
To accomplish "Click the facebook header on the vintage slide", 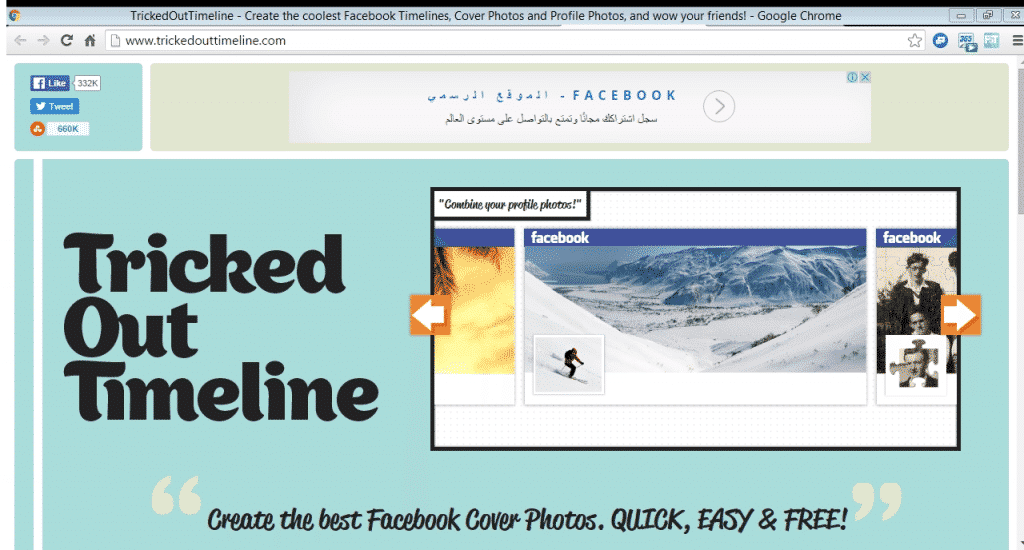I will point(916,237).
